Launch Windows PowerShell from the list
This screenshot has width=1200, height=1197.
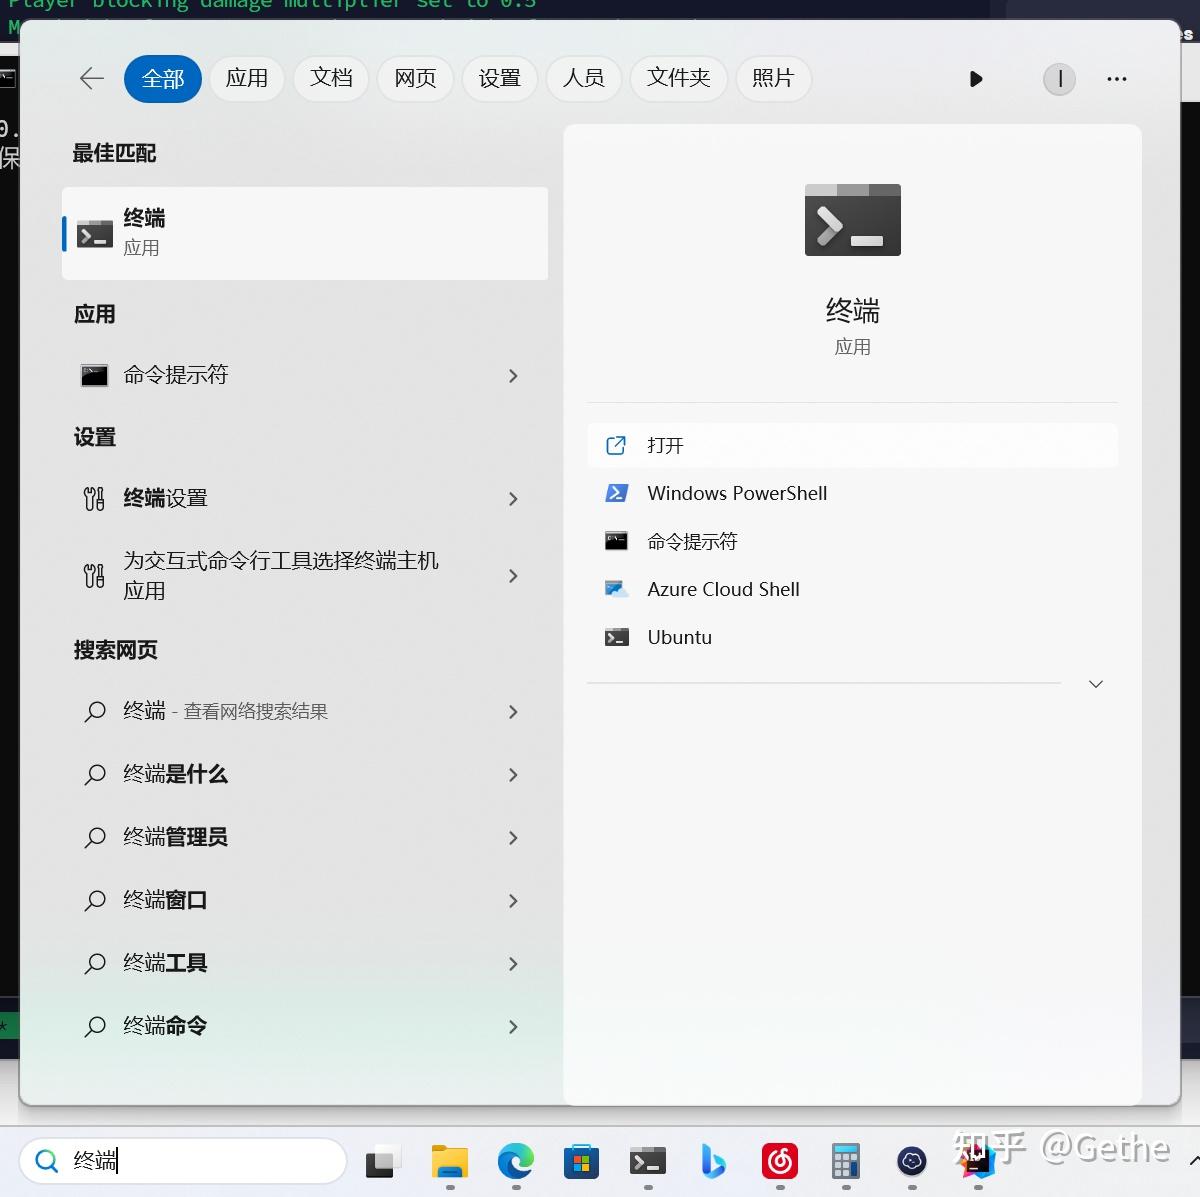tap(852, 493)
